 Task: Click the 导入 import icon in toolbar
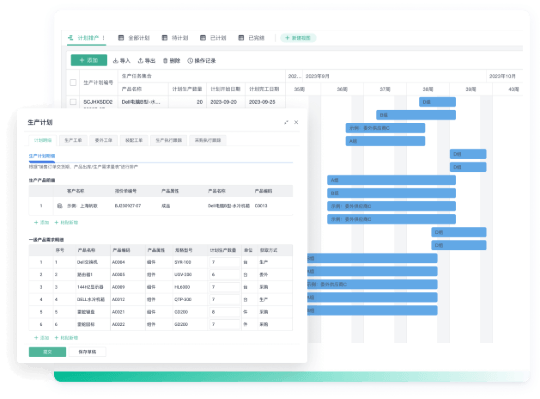point(116,61)
